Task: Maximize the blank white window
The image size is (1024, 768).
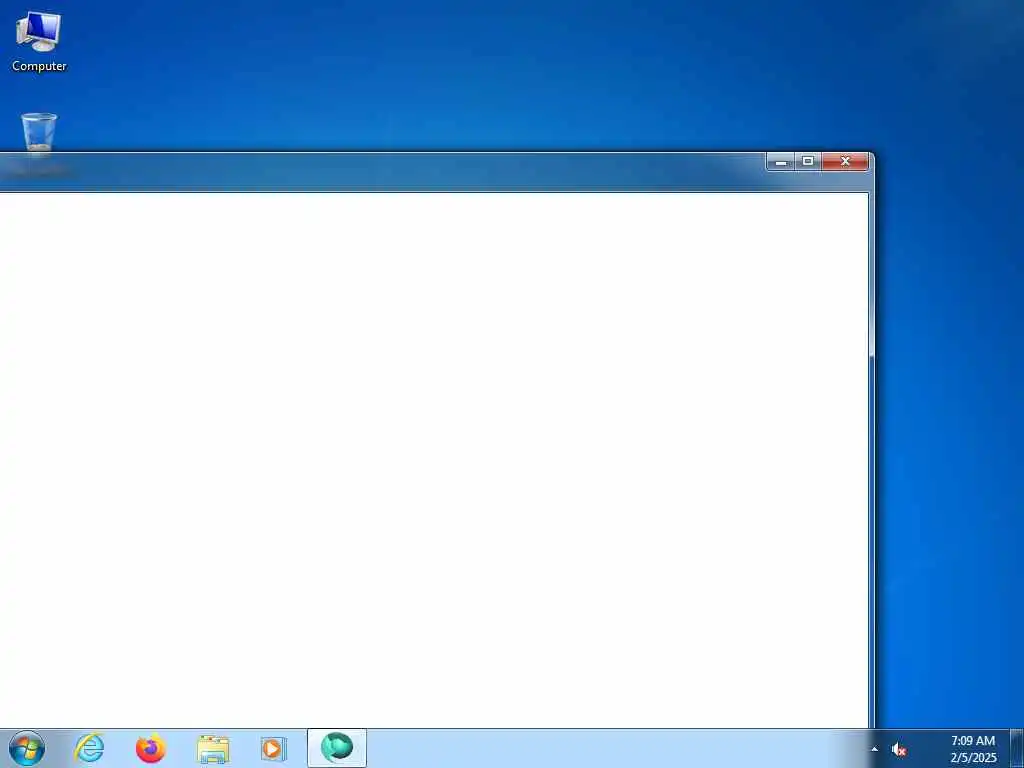Action: pos(808,161)
